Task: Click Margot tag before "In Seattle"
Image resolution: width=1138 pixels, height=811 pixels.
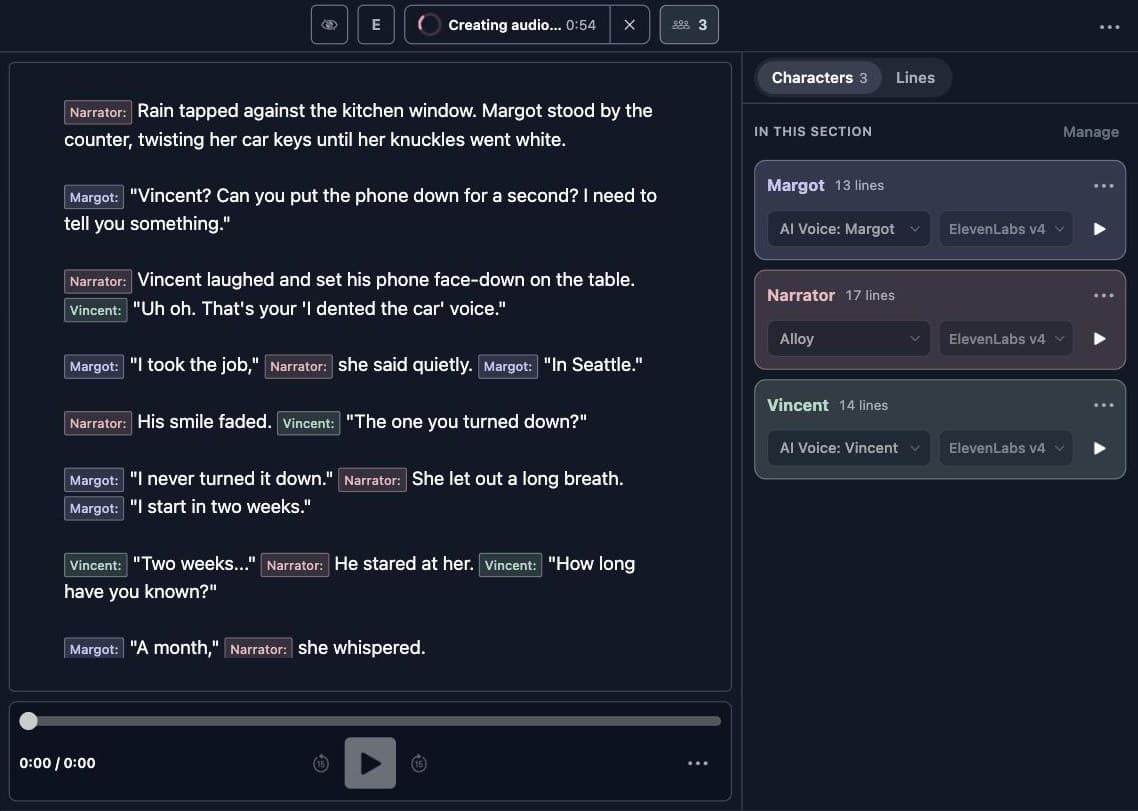Action: click(508, 367)
